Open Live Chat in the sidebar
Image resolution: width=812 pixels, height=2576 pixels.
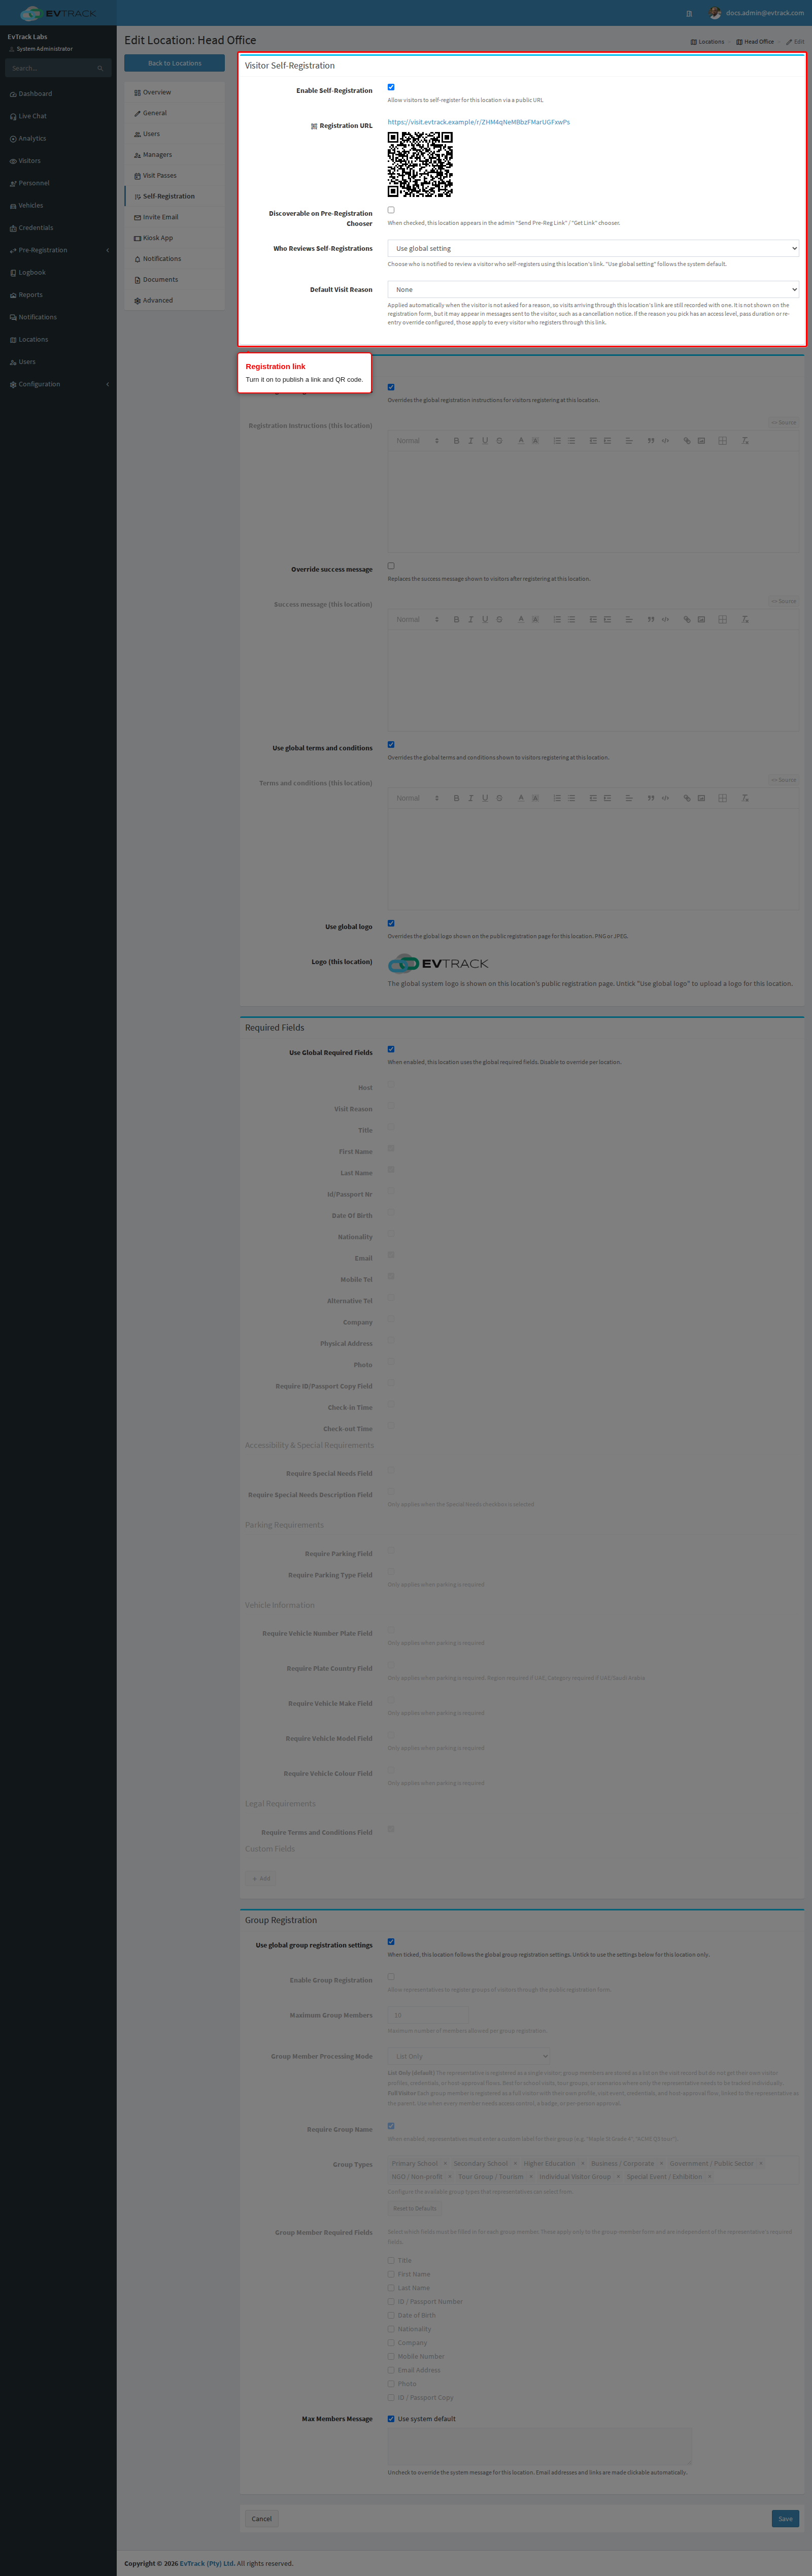click(32, 116)
